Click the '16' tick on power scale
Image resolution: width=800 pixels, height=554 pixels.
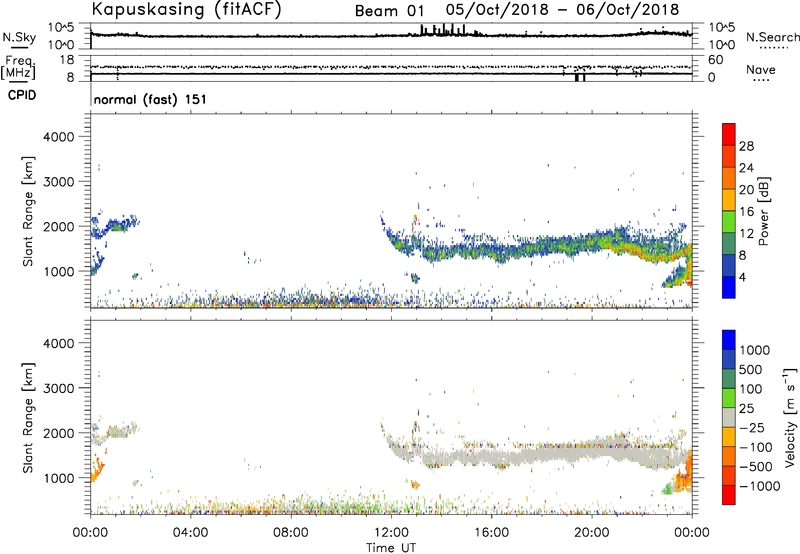coord(746,212)
